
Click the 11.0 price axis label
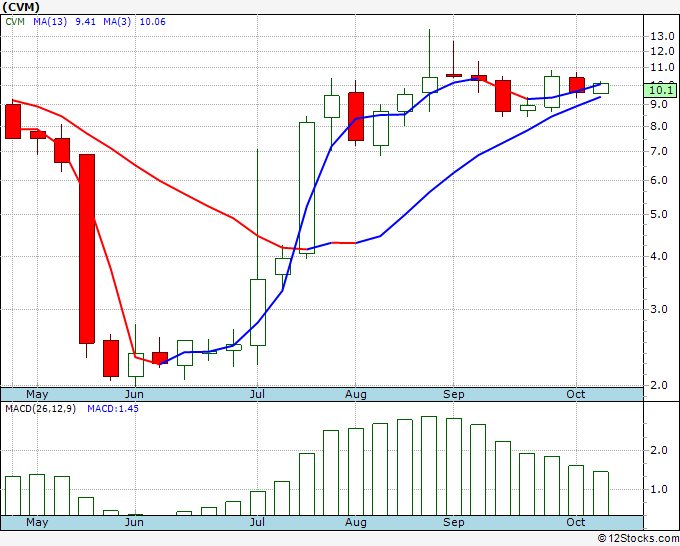click(662, 67)
